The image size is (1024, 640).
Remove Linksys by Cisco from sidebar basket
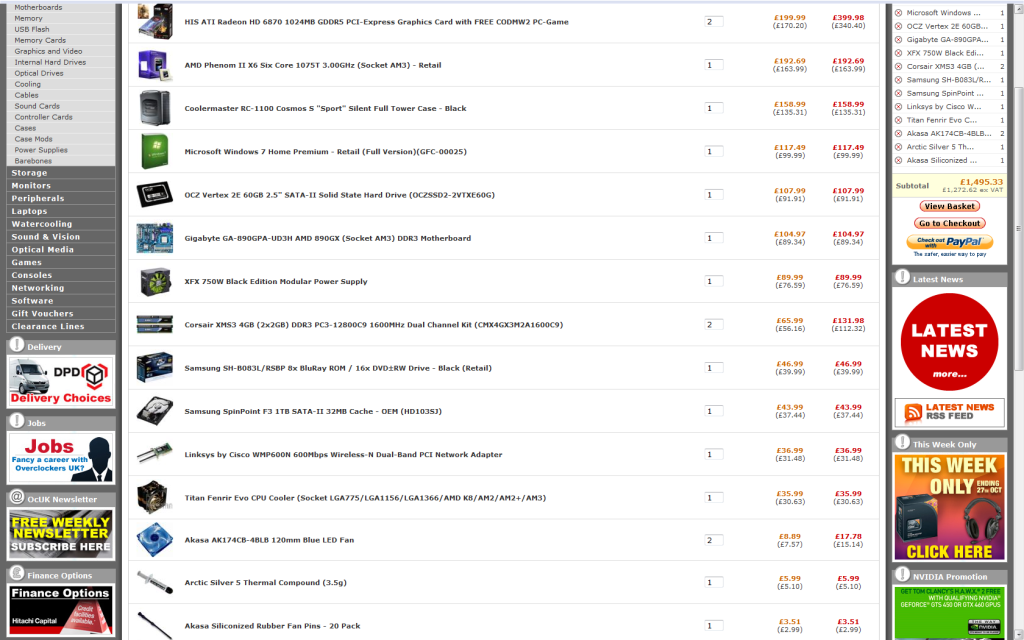898,106
